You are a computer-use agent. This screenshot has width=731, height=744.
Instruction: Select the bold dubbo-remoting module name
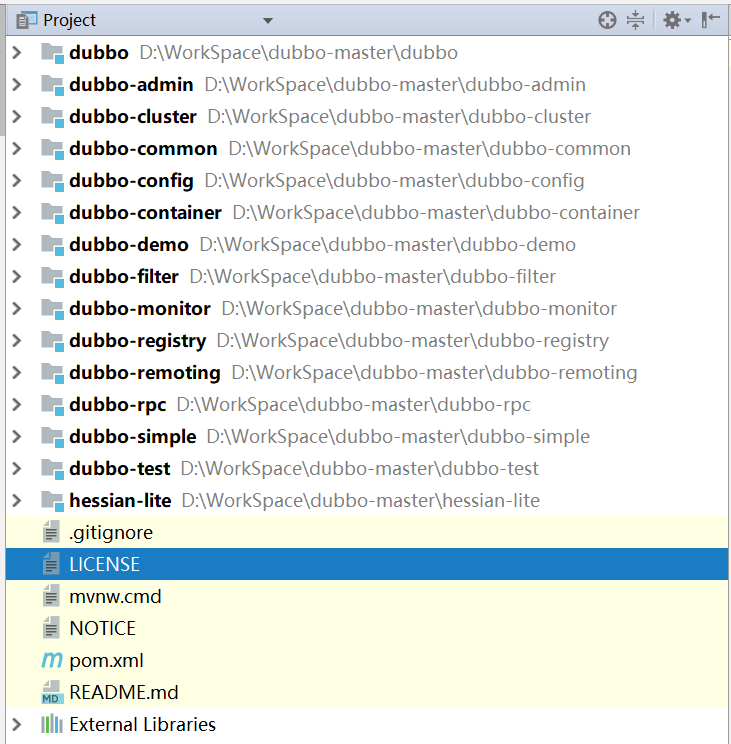(x=145, y=373)
